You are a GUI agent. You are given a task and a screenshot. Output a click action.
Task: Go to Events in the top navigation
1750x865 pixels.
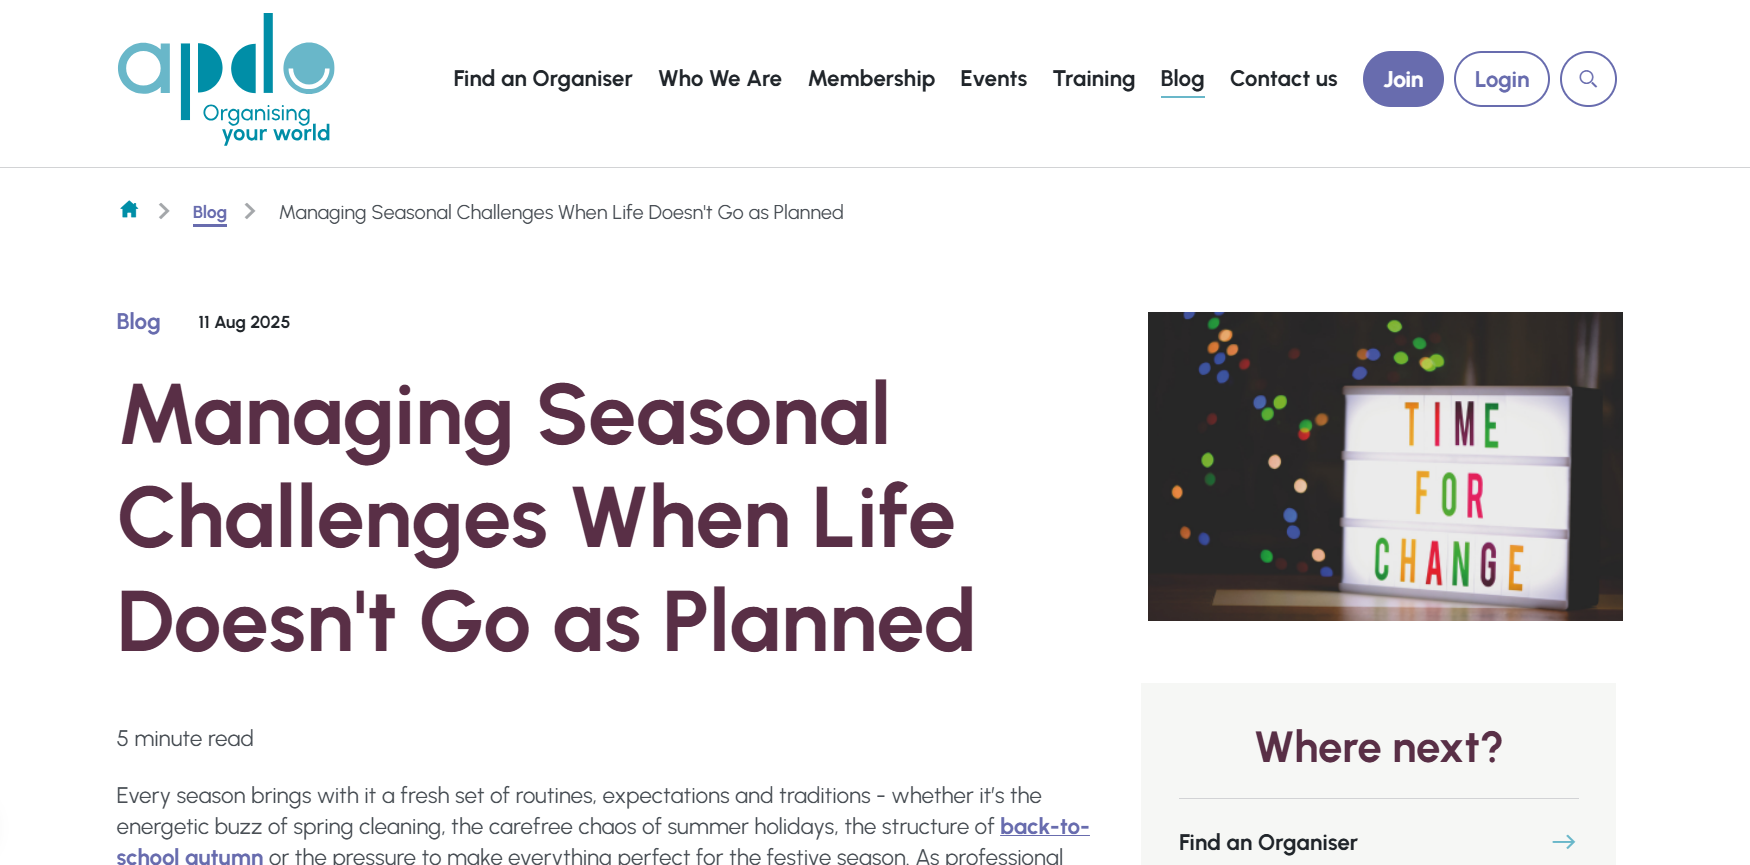click(x=993, y=79)
